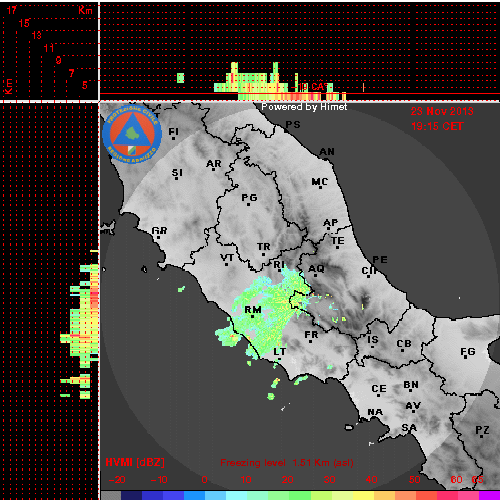Click the 17 Km height axis label
This screenshot has width=500, height=500.
tap(12, 10)
